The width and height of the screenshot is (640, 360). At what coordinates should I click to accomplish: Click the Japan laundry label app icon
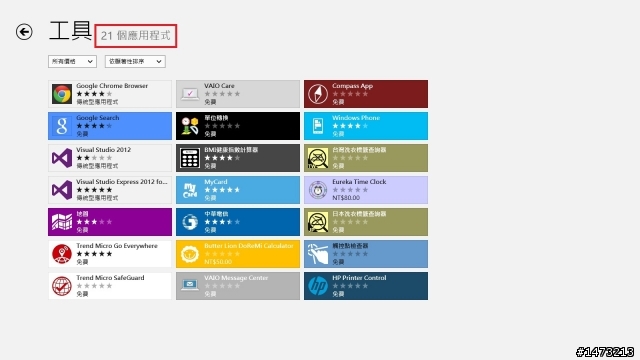[318, 222]
